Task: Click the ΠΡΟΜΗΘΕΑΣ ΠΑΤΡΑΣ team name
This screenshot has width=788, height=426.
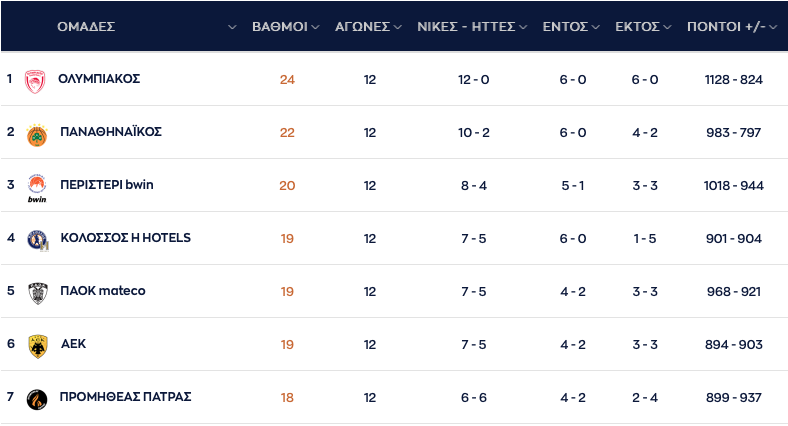Action: click(x=125, y=397)
